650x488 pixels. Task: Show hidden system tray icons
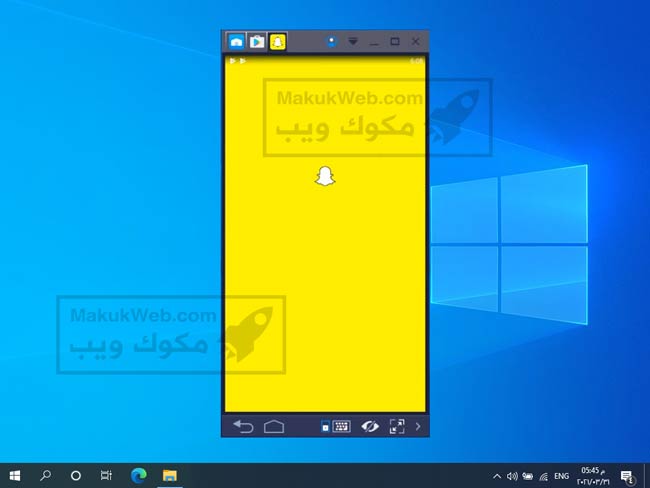[x=498, y=476]
